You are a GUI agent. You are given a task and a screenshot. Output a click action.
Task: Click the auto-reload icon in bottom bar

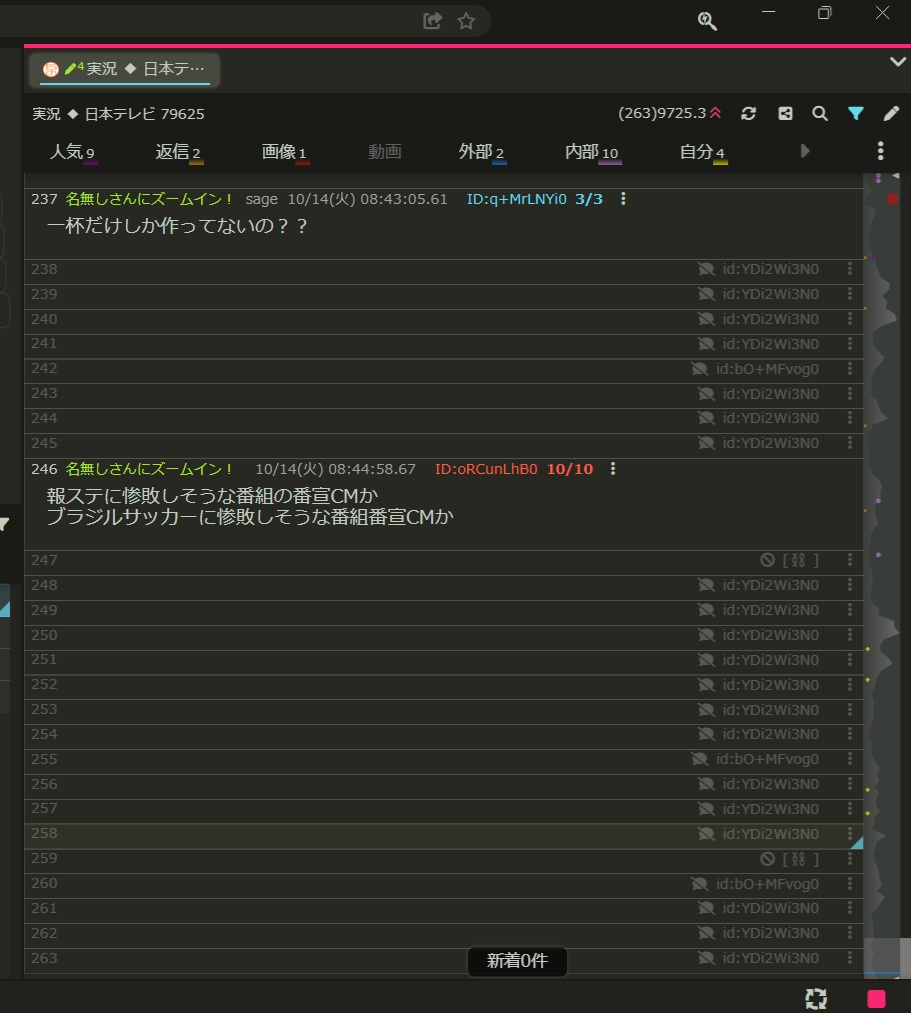click(816, 998)
